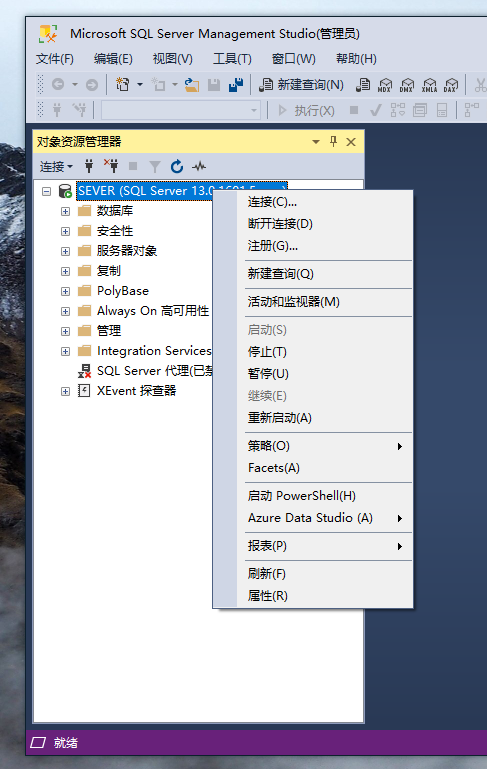Open the dropdown arrow beside New Project
487x769 pixels.
coord(140,84)
